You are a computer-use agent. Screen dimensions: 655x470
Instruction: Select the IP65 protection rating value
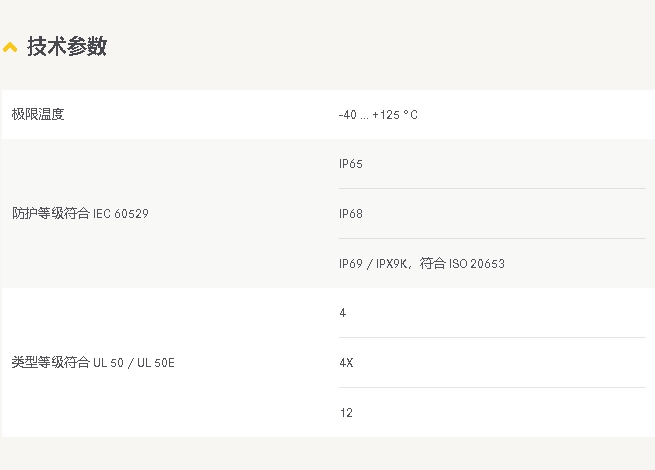point(351,164)
